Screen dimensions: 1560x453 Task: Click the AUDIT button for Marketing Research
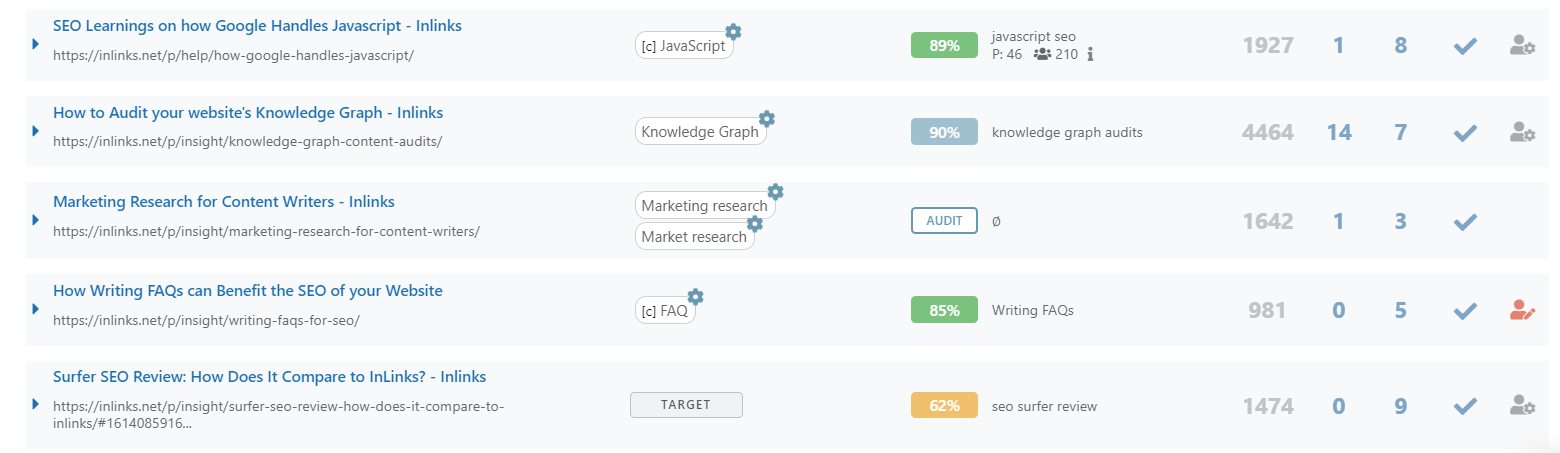(x=944, y=220)
